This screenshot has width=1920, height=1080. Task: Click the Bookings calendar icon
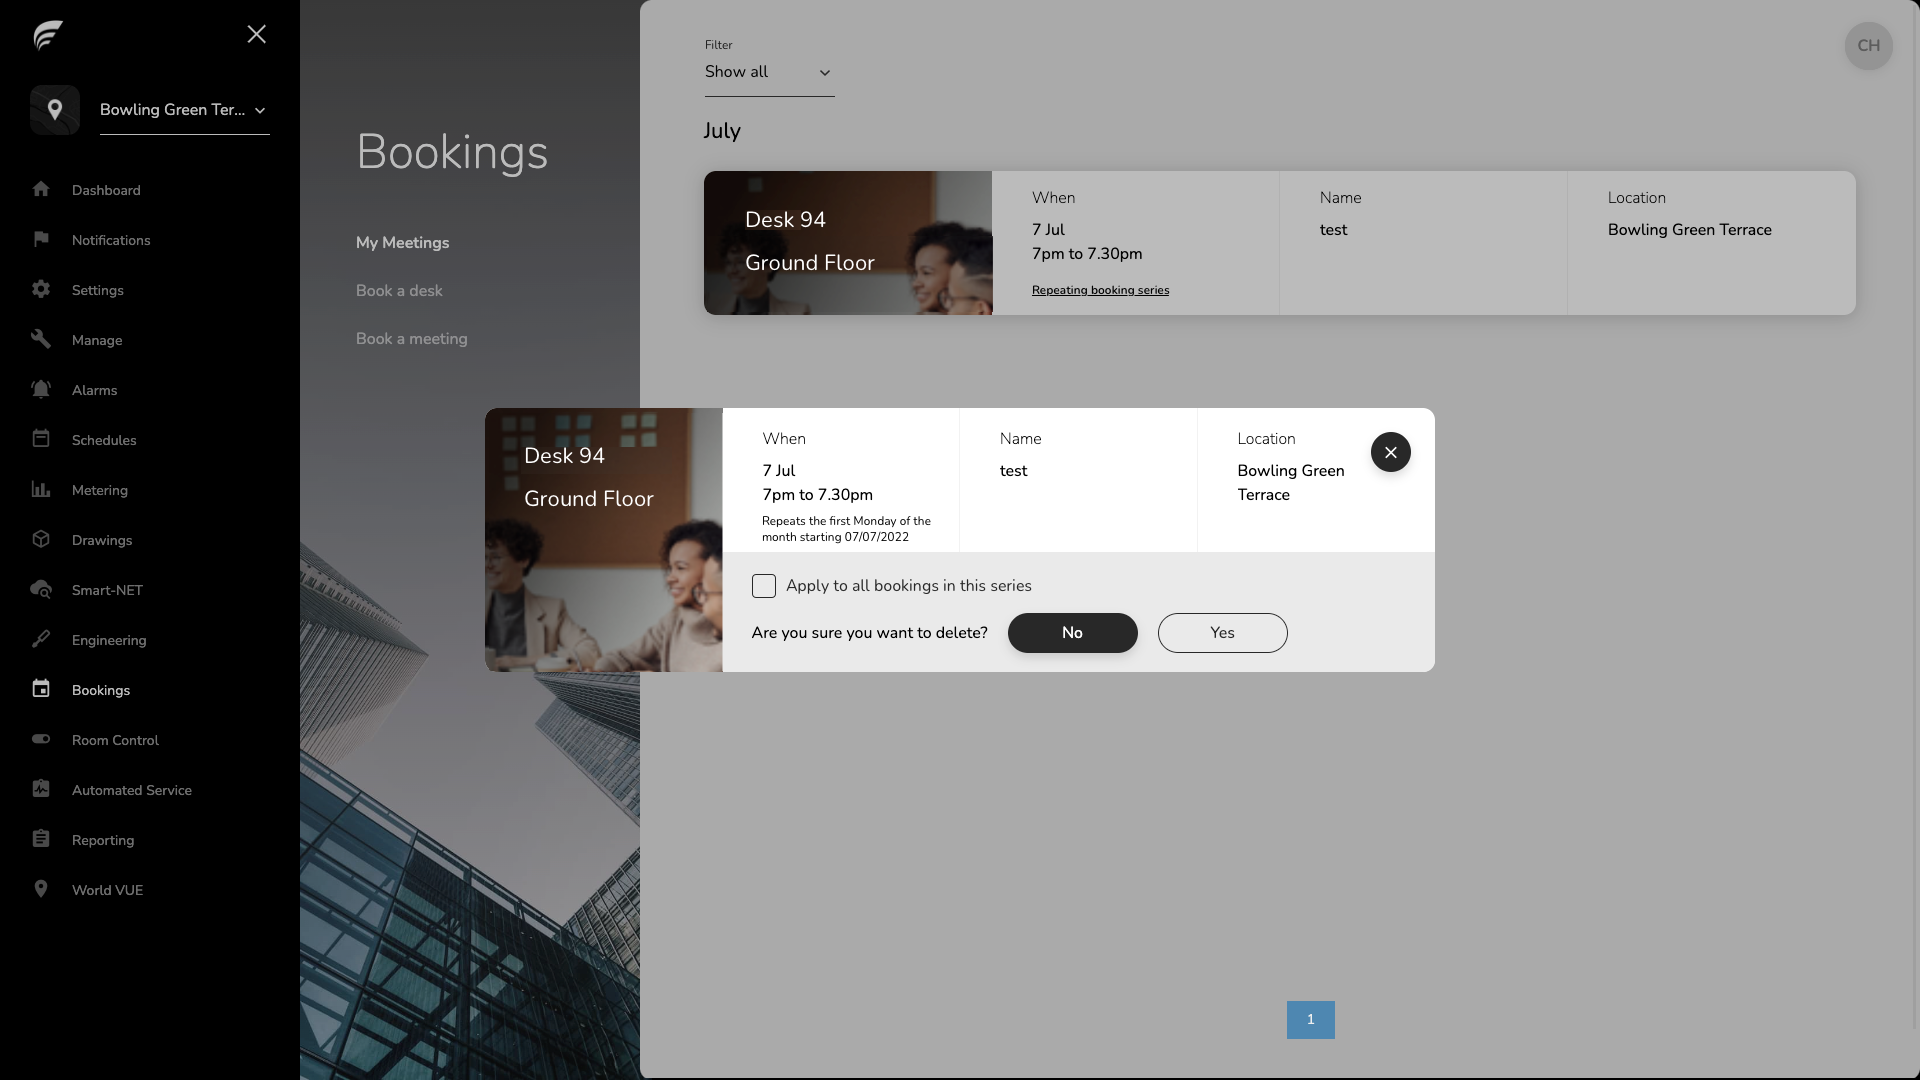point(41,689)
